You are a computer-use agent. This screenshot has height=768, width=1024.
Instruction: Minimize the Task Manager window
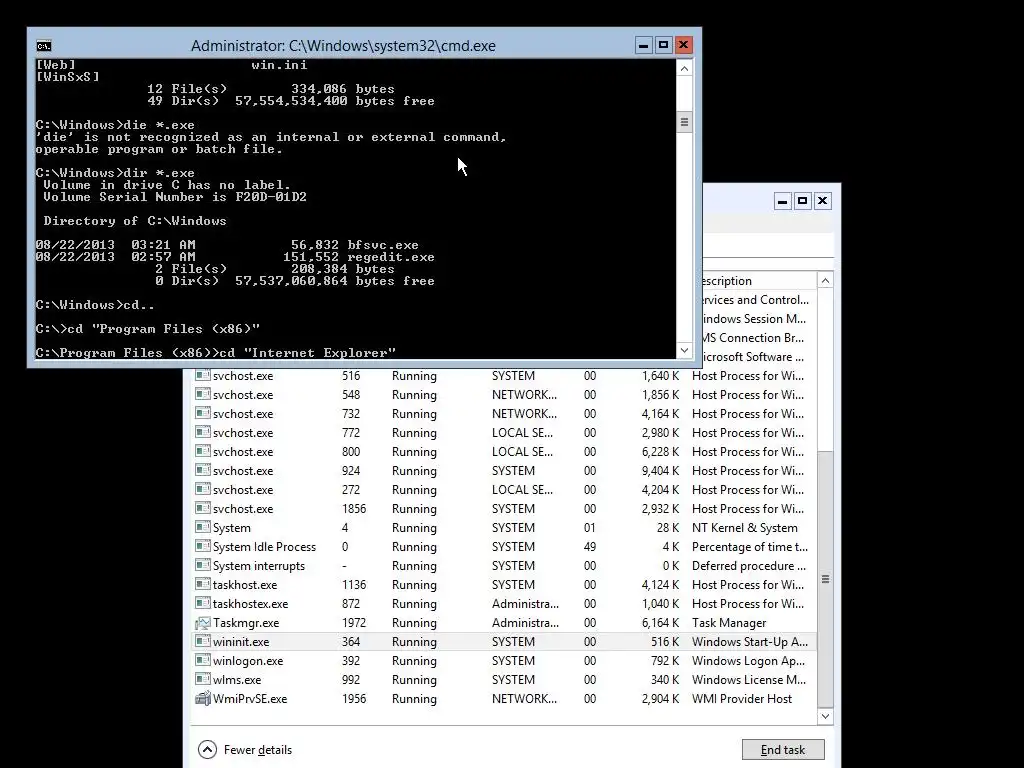coord(782,201)
